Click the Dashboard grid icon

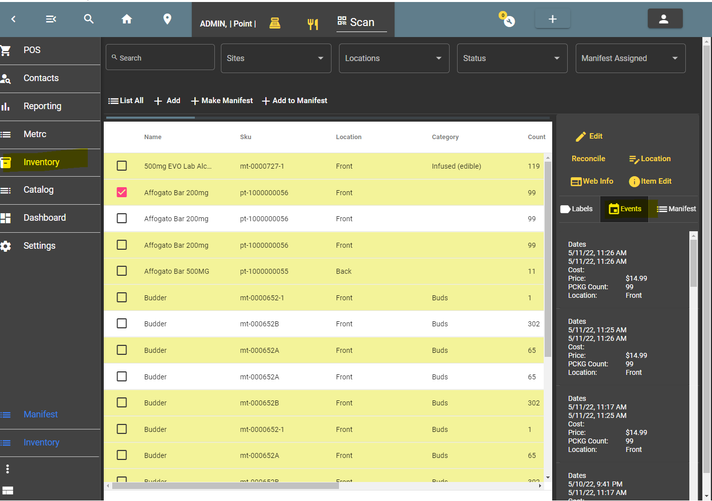[x=5, y=218]
